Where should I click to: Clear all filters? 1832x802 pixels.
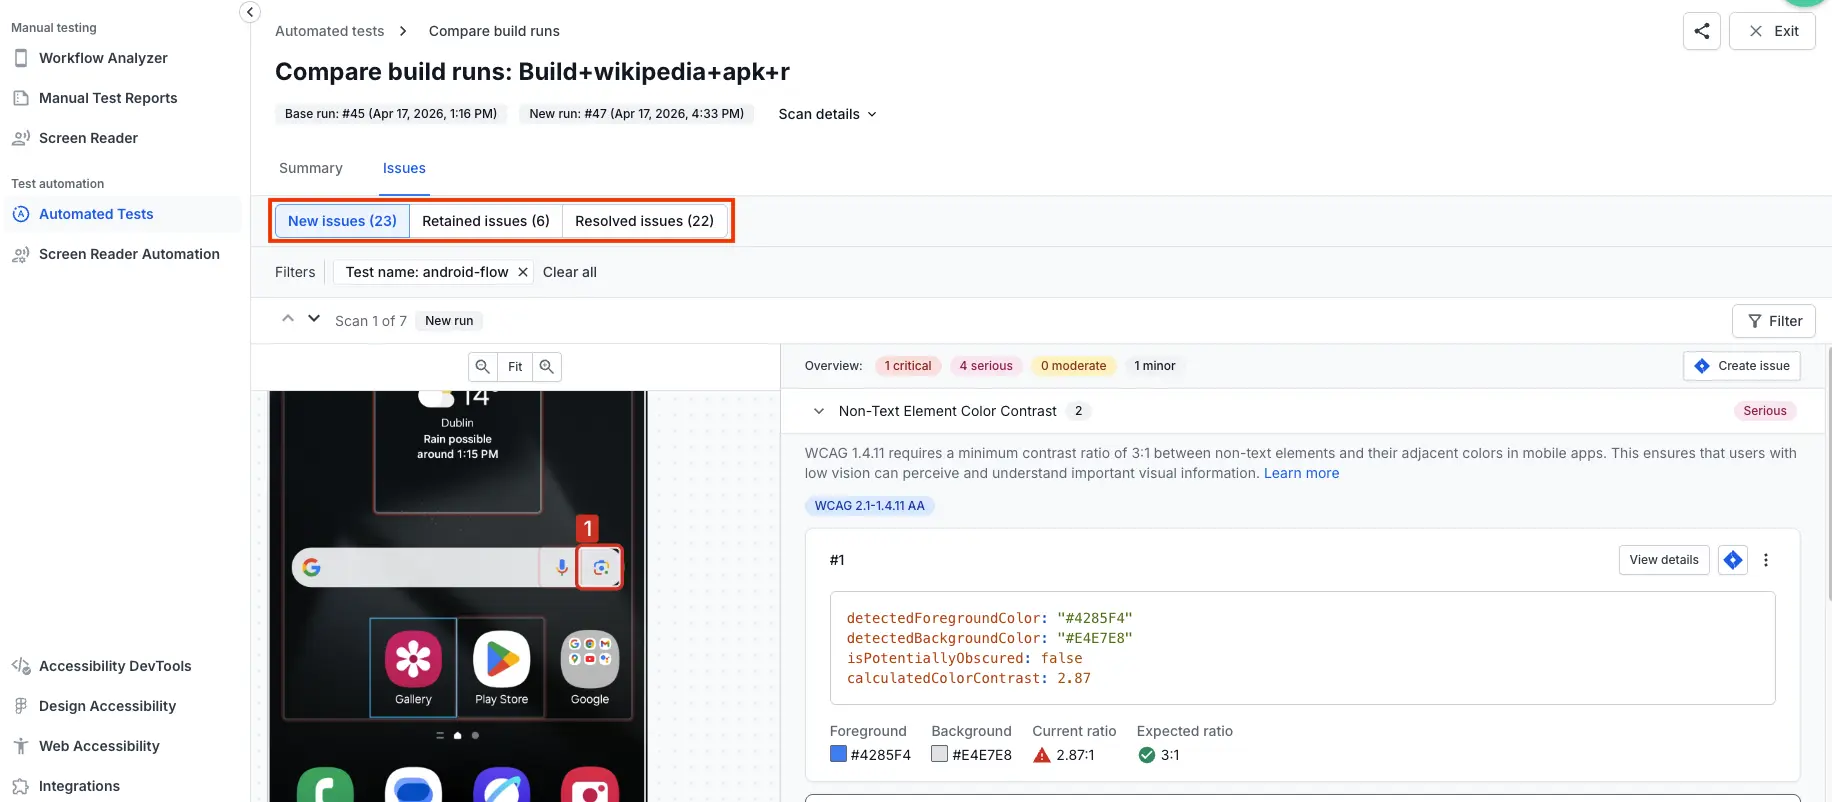[570, 272]
